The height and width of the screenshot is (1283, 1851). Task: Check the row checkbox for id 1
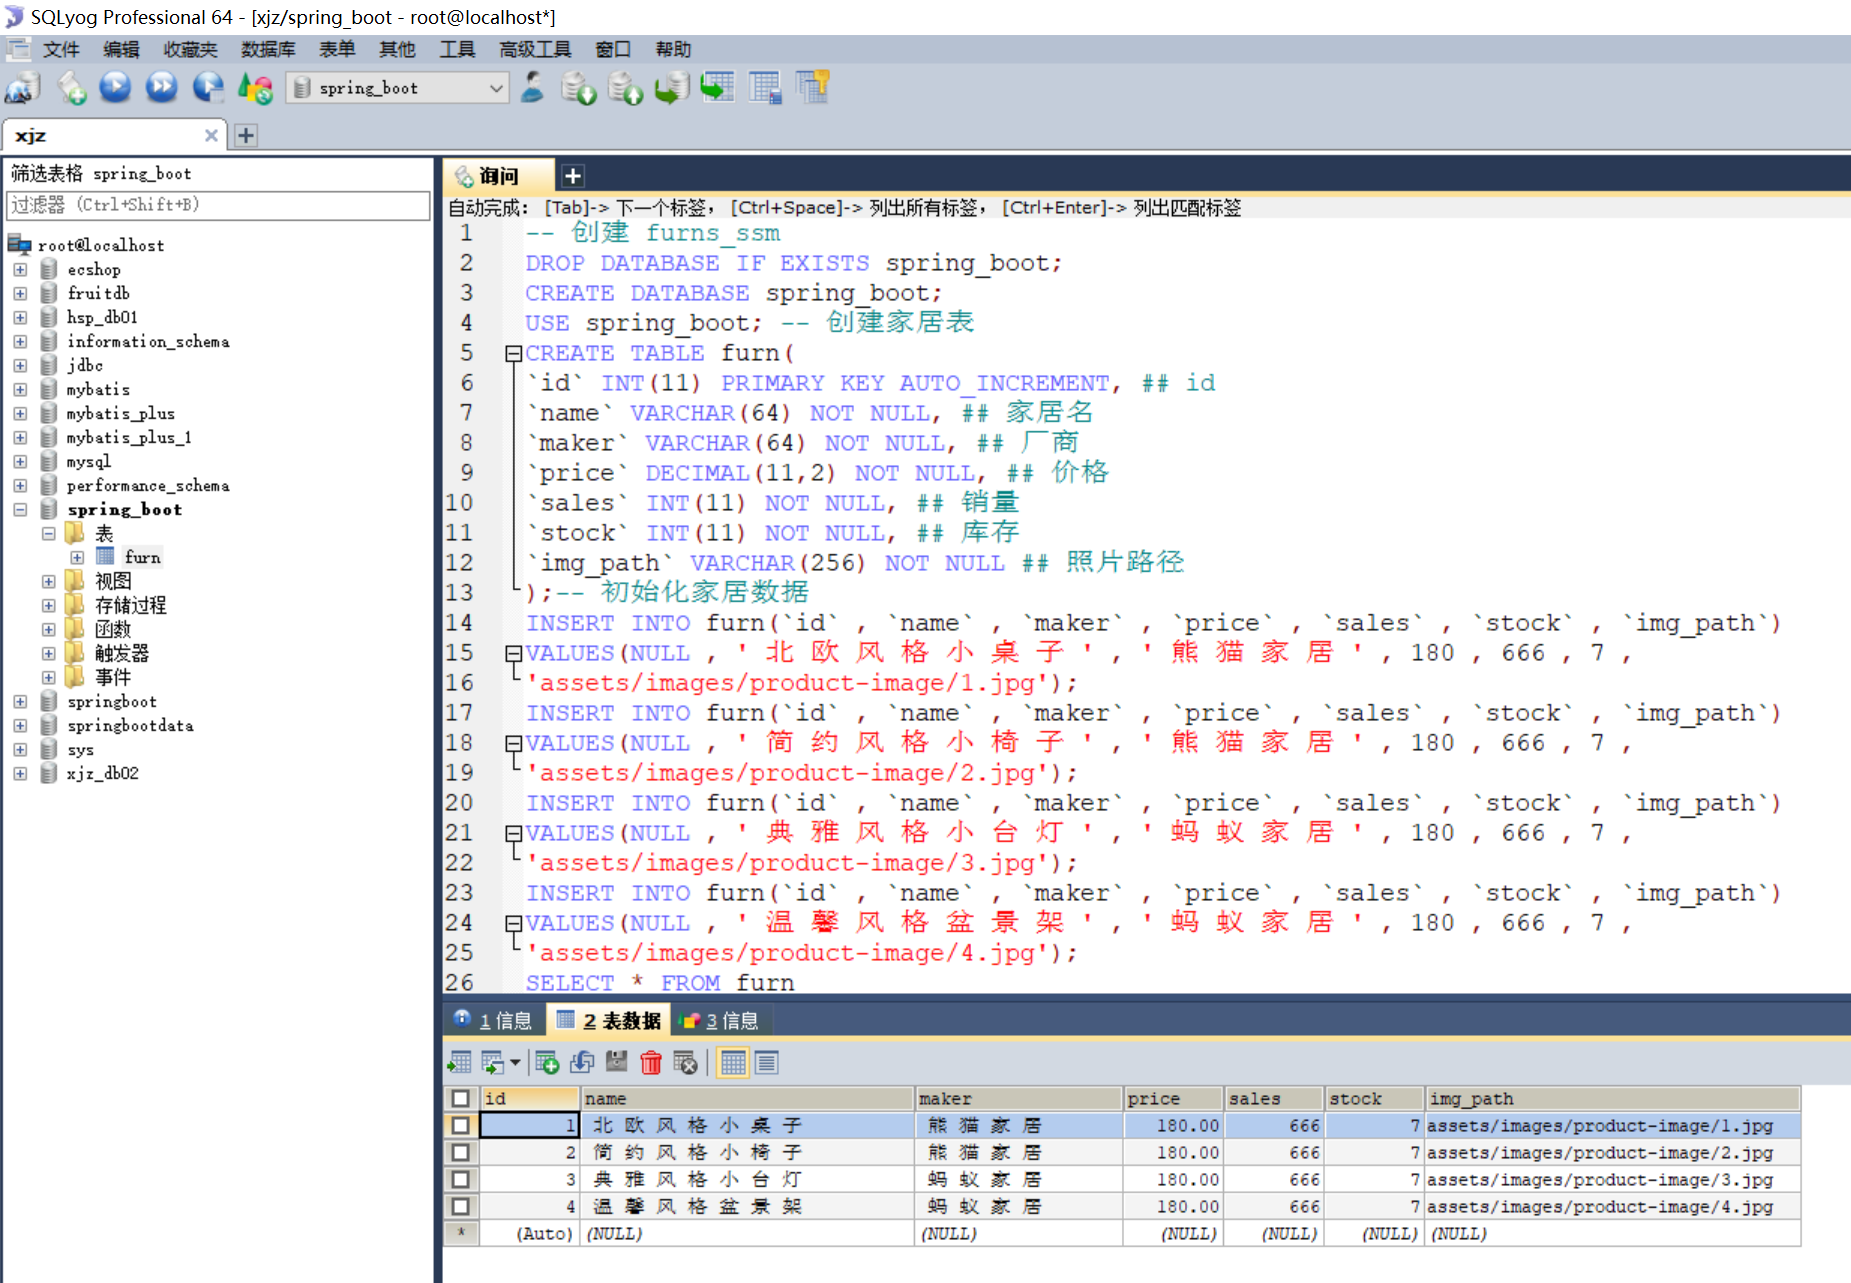pyautogui.click(x=461, y=1125)
